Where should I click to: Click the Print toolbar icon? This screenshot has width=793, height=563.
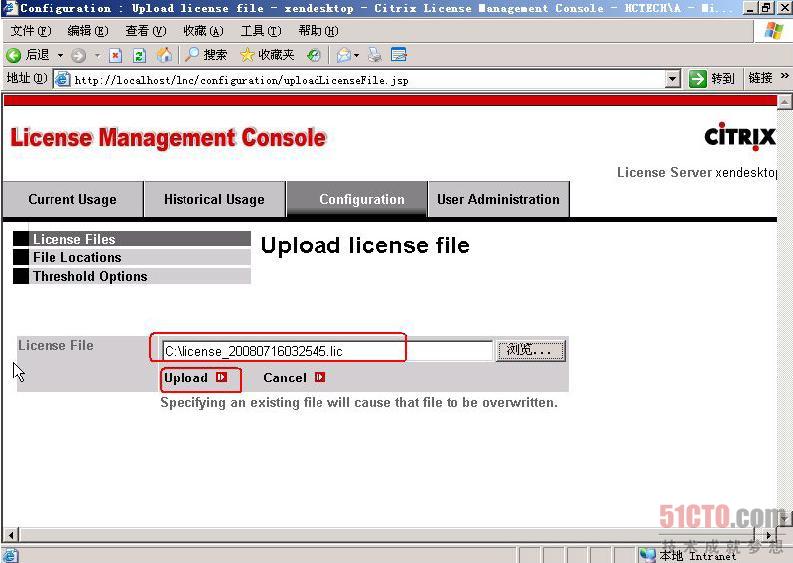tap(375, 55)
